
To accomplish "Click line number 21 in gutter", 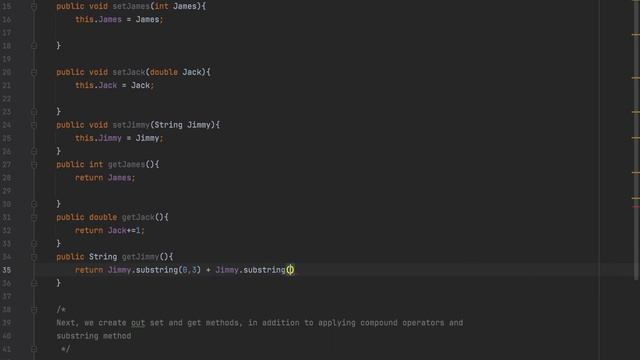I will [x=7, y=85].
